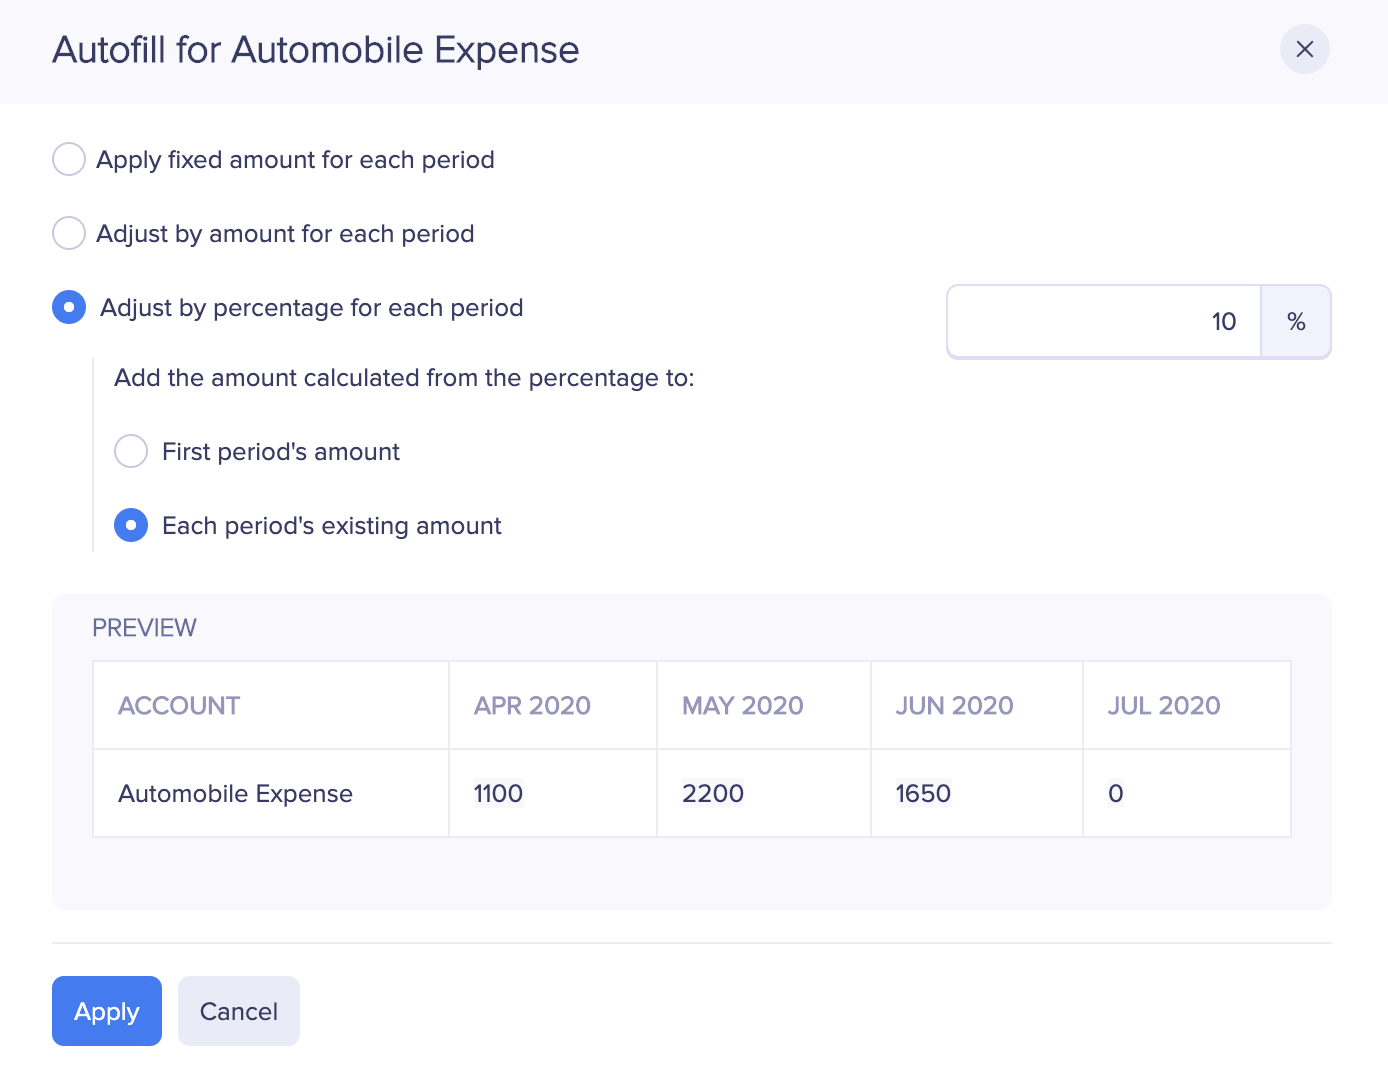Cancel the autofill changes
The image size is (1388, 1070).
pyautogui.click(x=238, y=1011)
